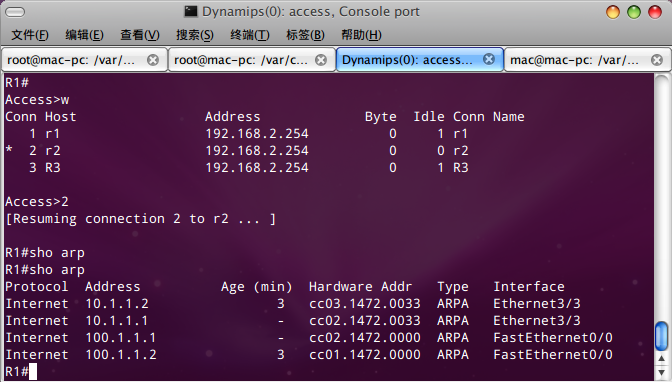This screenshot has height=382, width=672.
Task: Click the Access>w command line
Action: click(37, 100)
